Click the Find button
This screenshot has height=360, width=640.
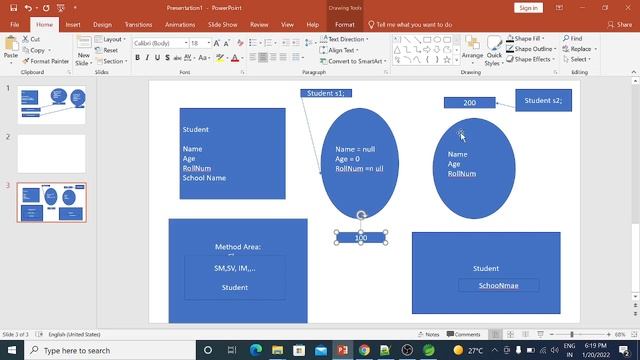[572, 38]
